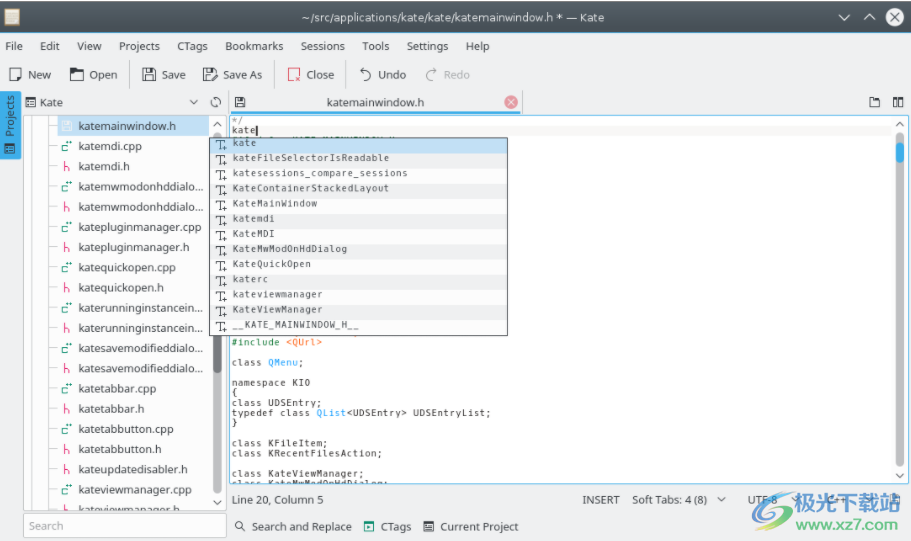Choose completion KateContainerStackedLayout
The height and width of the screenshot is (541, 911).
(x=358, y=188)
